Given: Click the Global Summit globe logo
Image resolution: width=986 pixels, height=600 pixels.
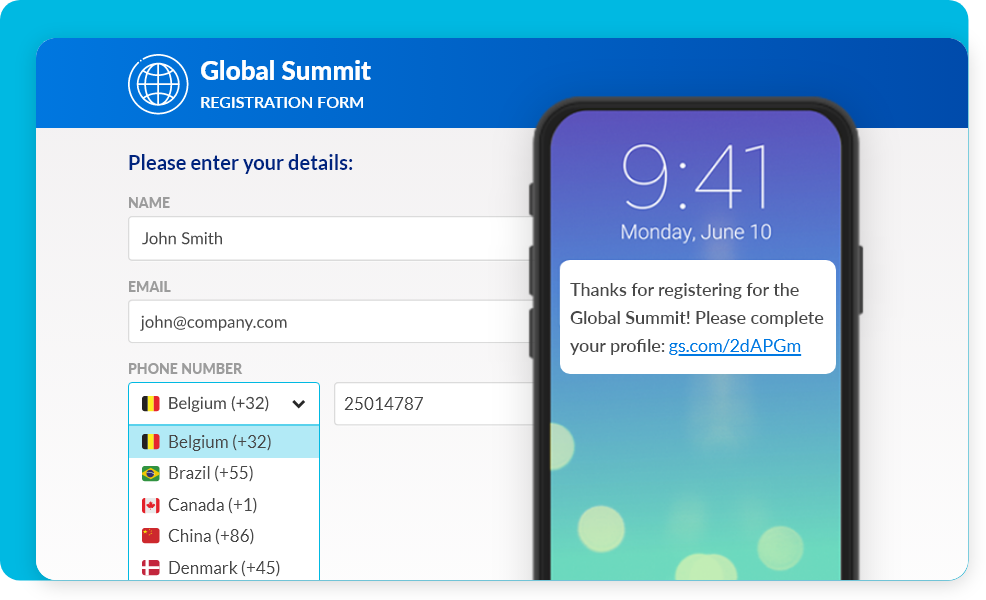Looking at the screenshot, I should tap(158, 84).
